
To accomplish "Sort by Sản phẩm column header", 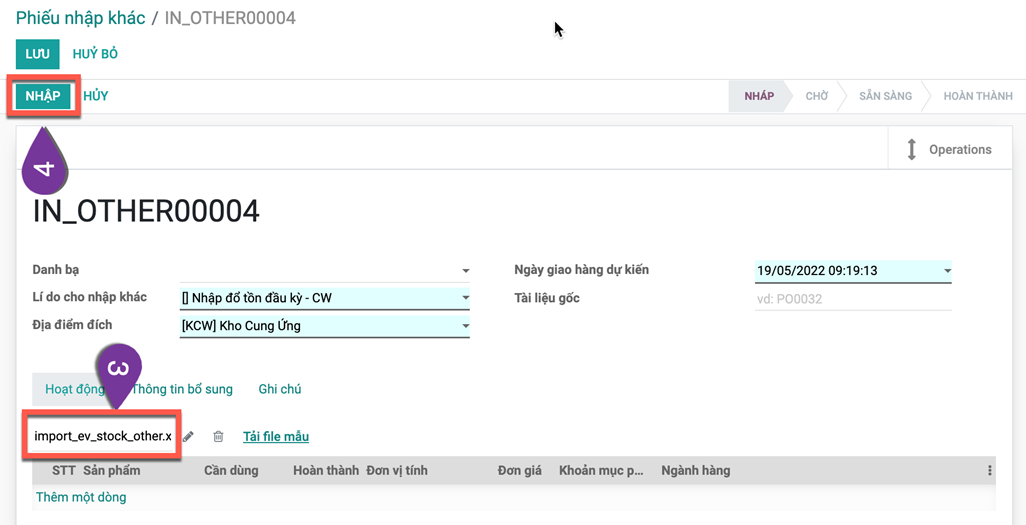I will [111, 471].
